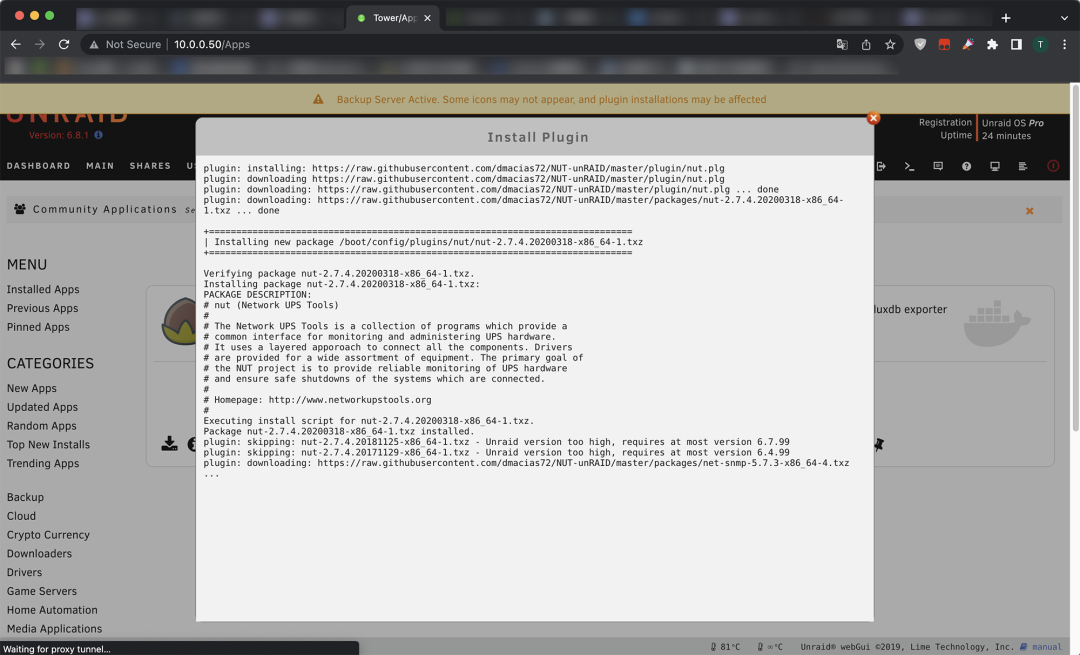Screen dimensions: 1080x655
Task: Open the SHARES menu item
Action: [150, 166]
